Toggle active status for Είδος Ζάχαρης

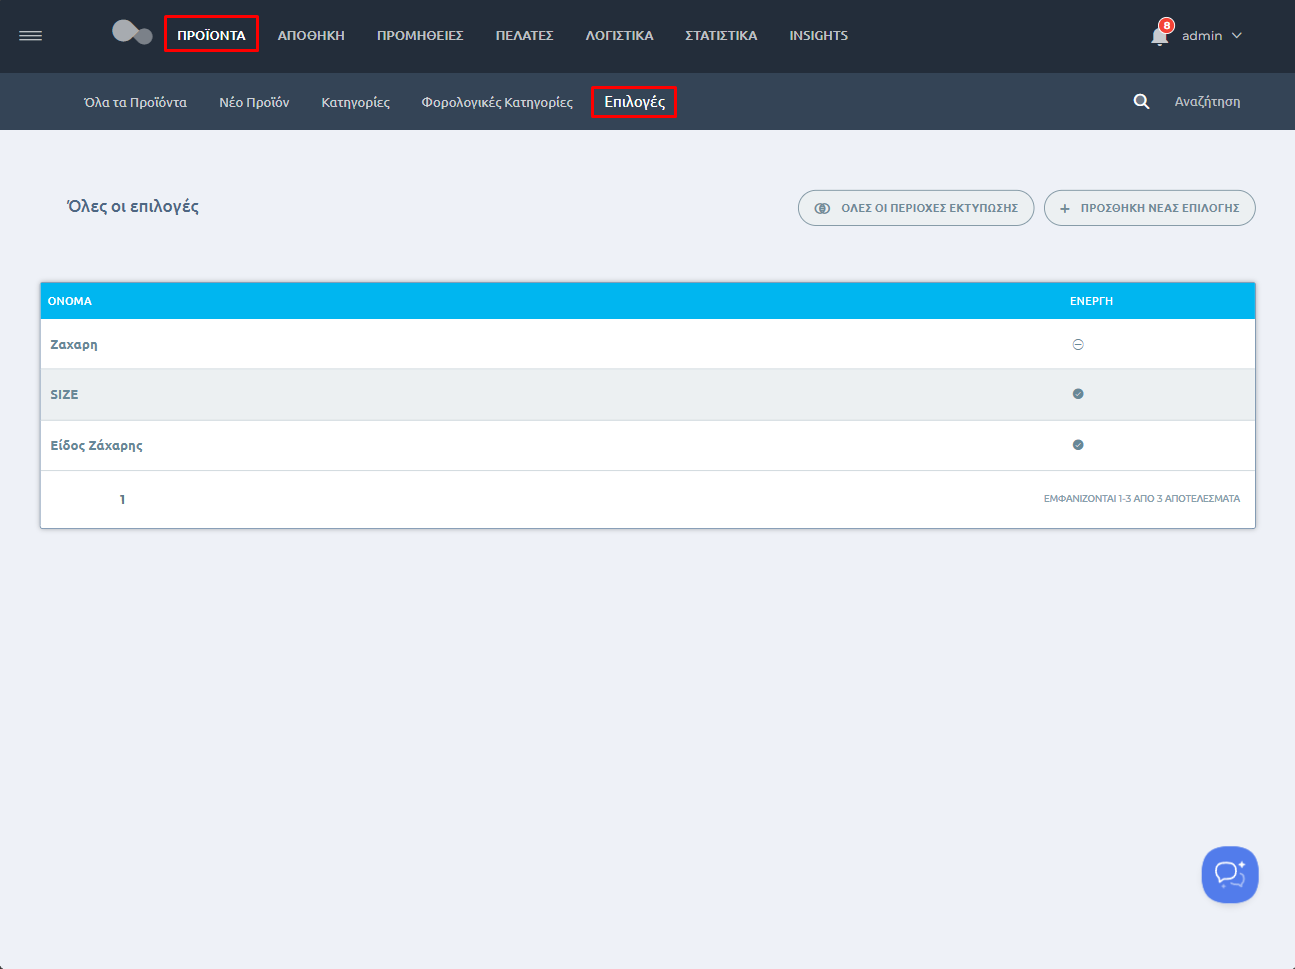click(x=1078, y=445)
